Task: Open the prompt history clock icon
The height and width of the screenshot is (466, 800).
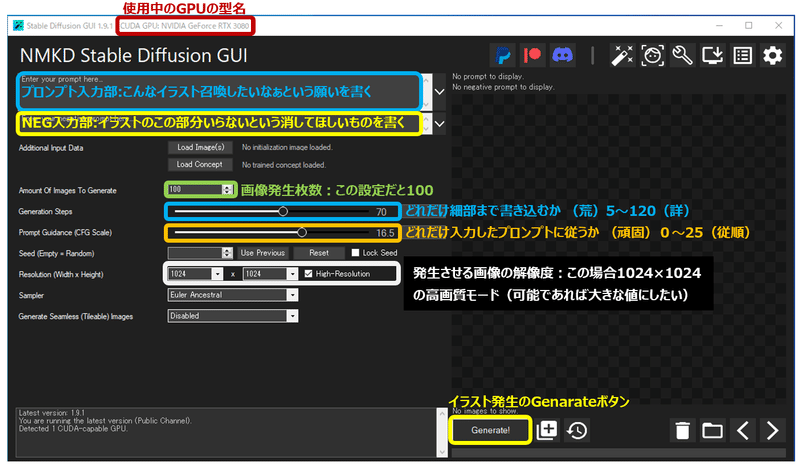Action: point(577,430)
